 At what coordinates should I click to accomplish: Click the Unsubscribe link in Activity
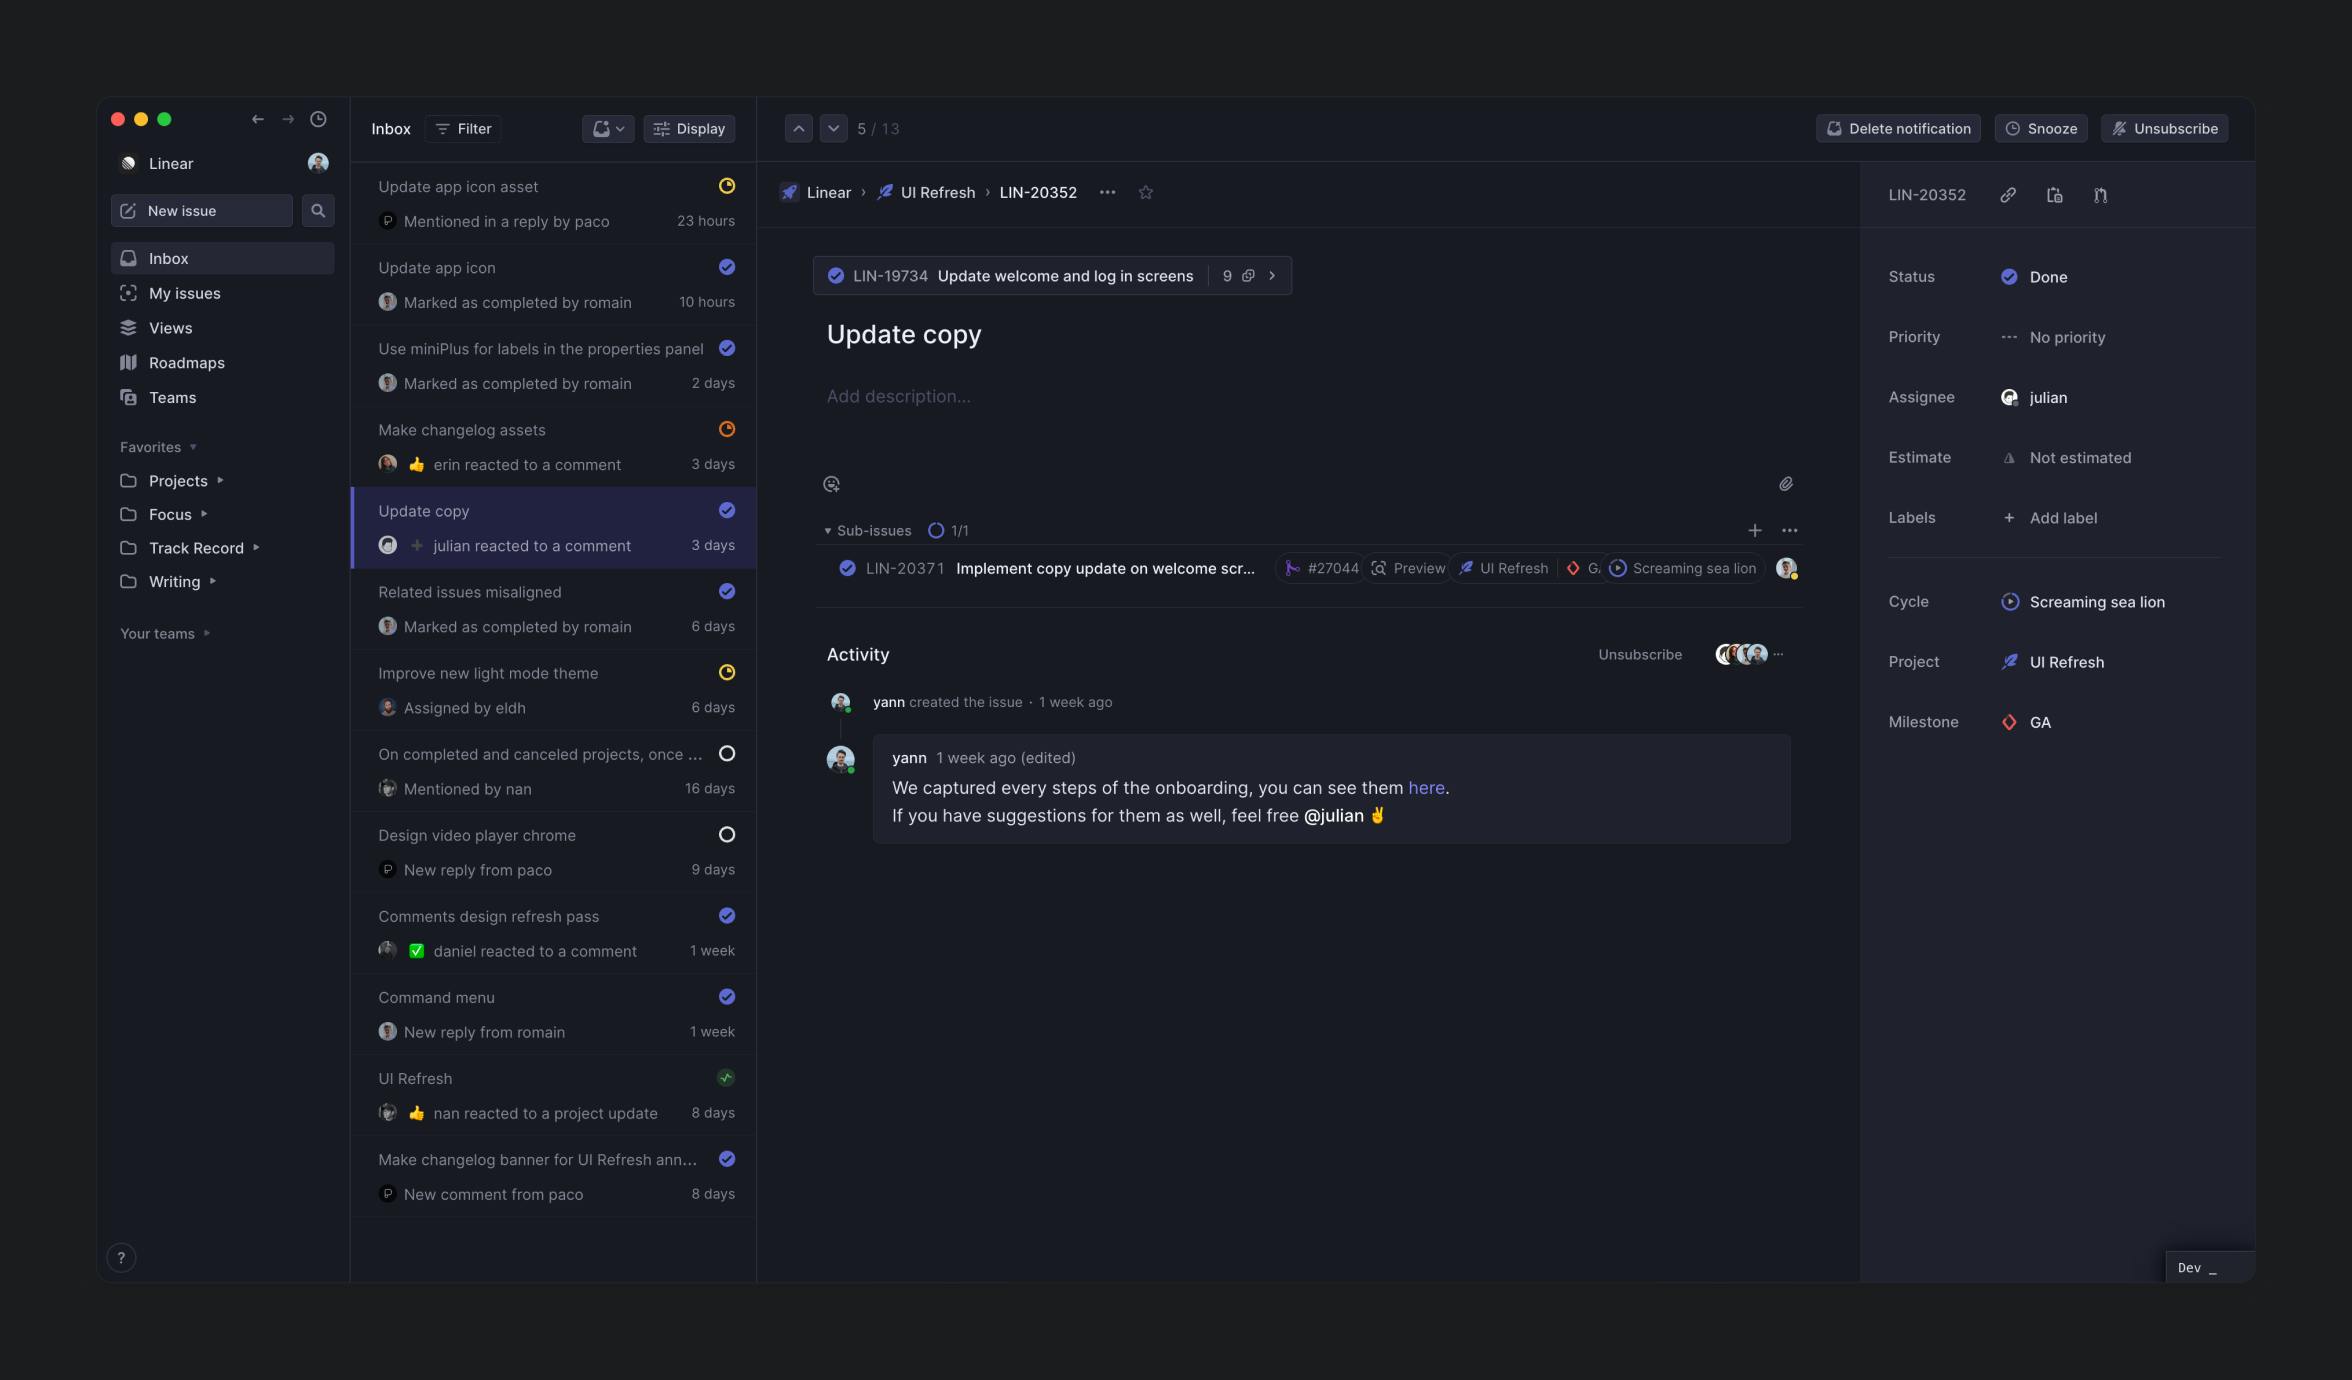point(1640,654)
